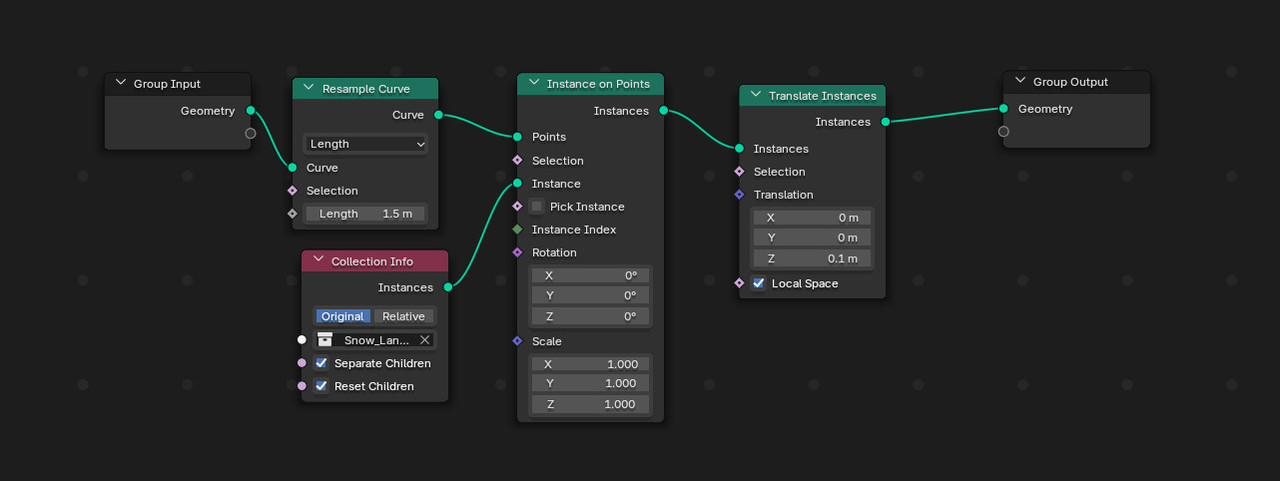1280x481 pixels.
Task: Click the Separate Children input socket
Action: click(x=302, y=363)
